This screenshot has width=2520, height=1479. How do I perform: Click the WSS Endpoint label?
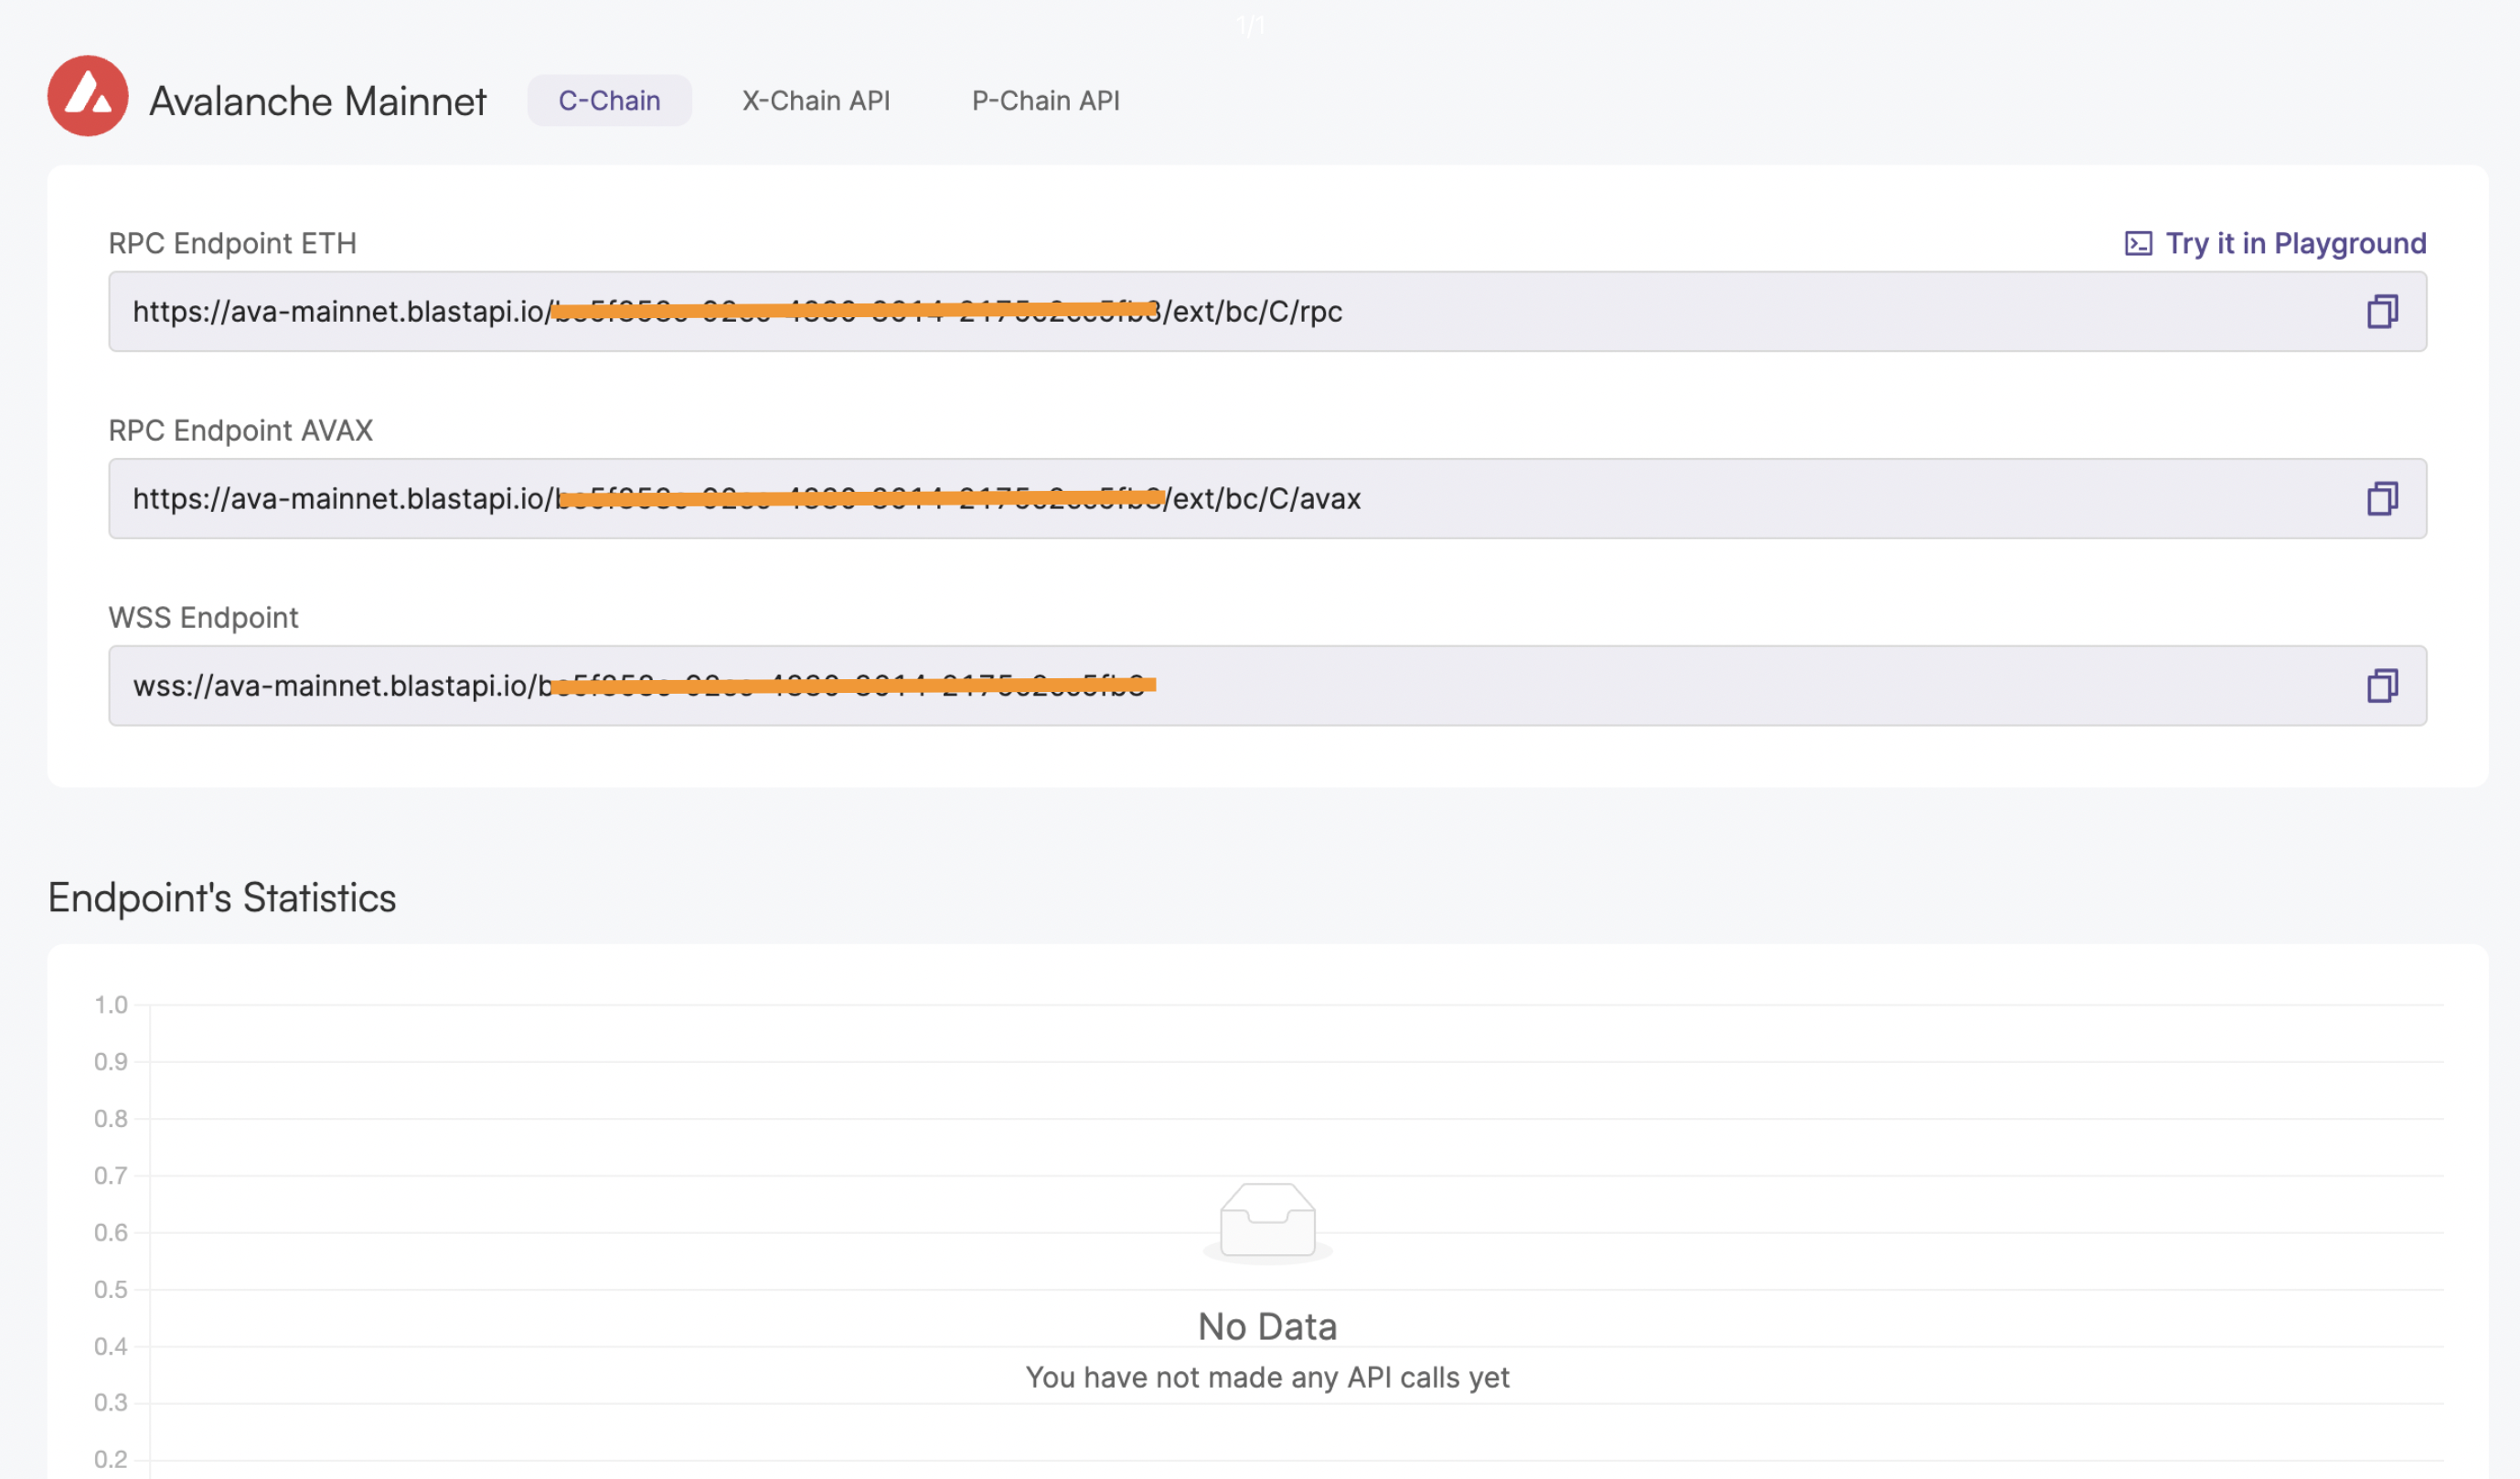click(x=203, y=618)
